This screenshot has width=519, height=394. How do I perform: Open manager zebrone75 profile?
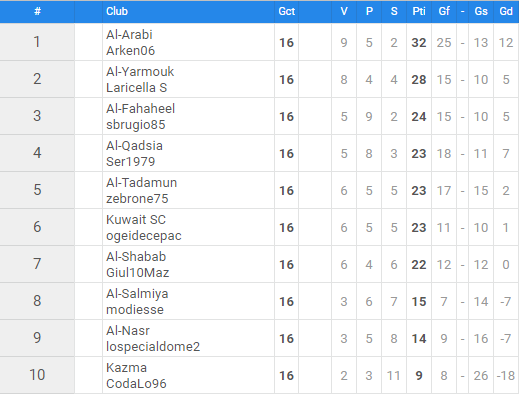click(x=137, y=199)
